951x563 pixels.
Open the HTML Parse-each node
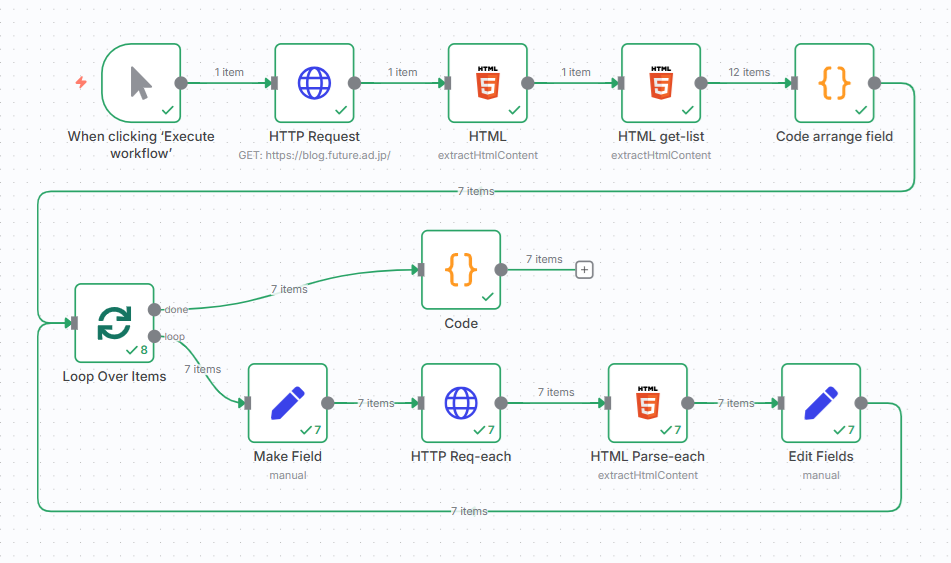coord(647,403)
